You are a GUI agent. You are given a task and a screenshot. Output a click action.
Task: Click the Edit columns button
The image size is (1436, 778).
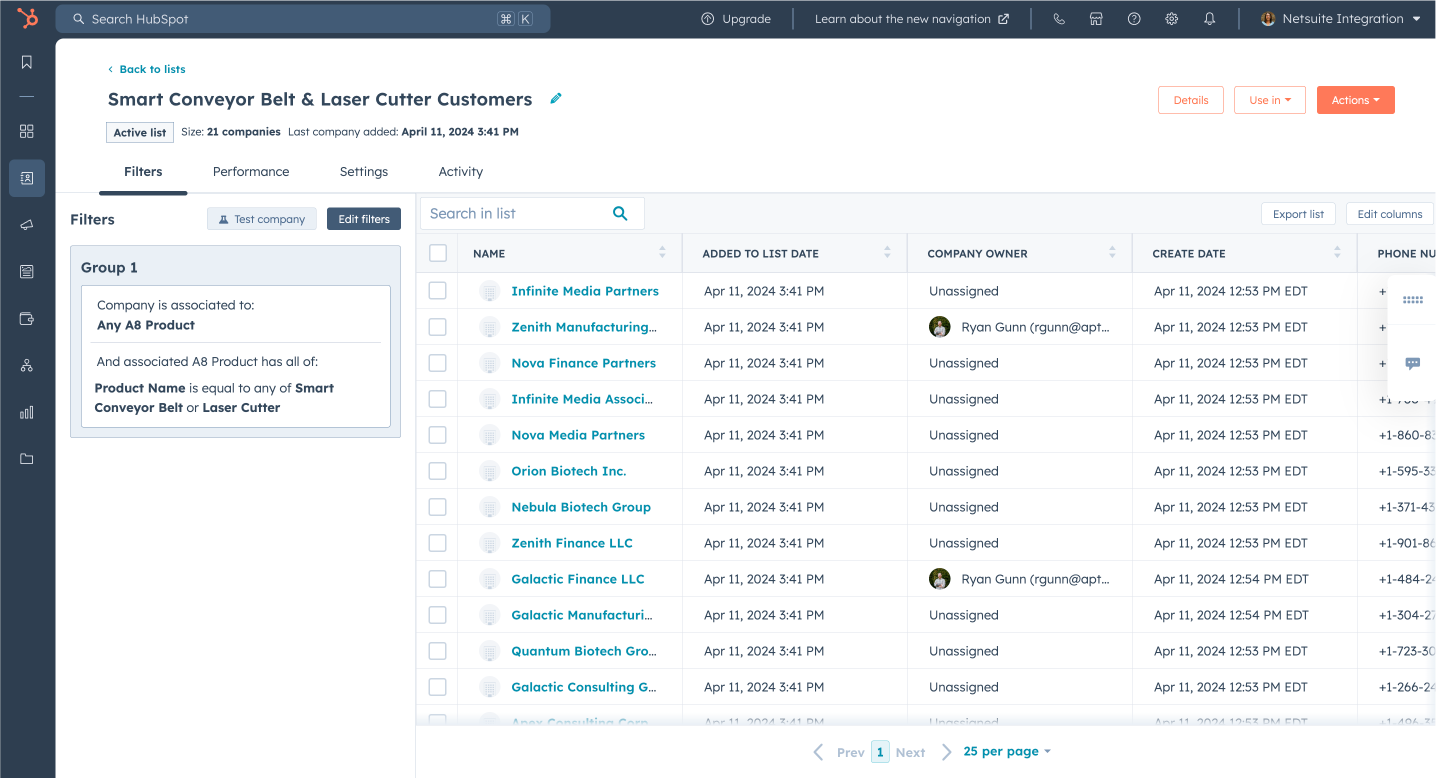pyautogui.click(x=1390, y=214)
